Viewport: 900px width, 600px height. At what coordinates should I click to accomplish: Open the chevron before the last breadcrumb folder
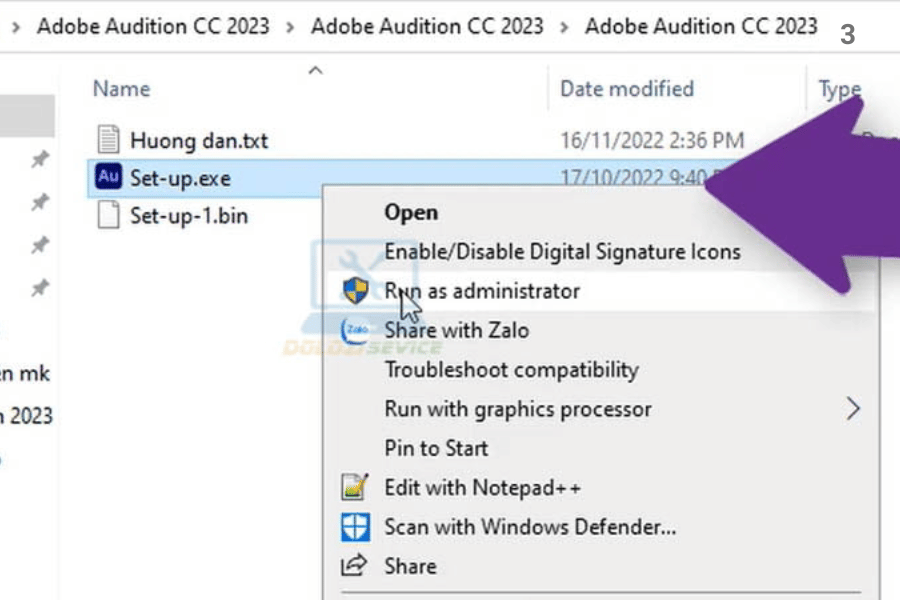tap(564, 26)
